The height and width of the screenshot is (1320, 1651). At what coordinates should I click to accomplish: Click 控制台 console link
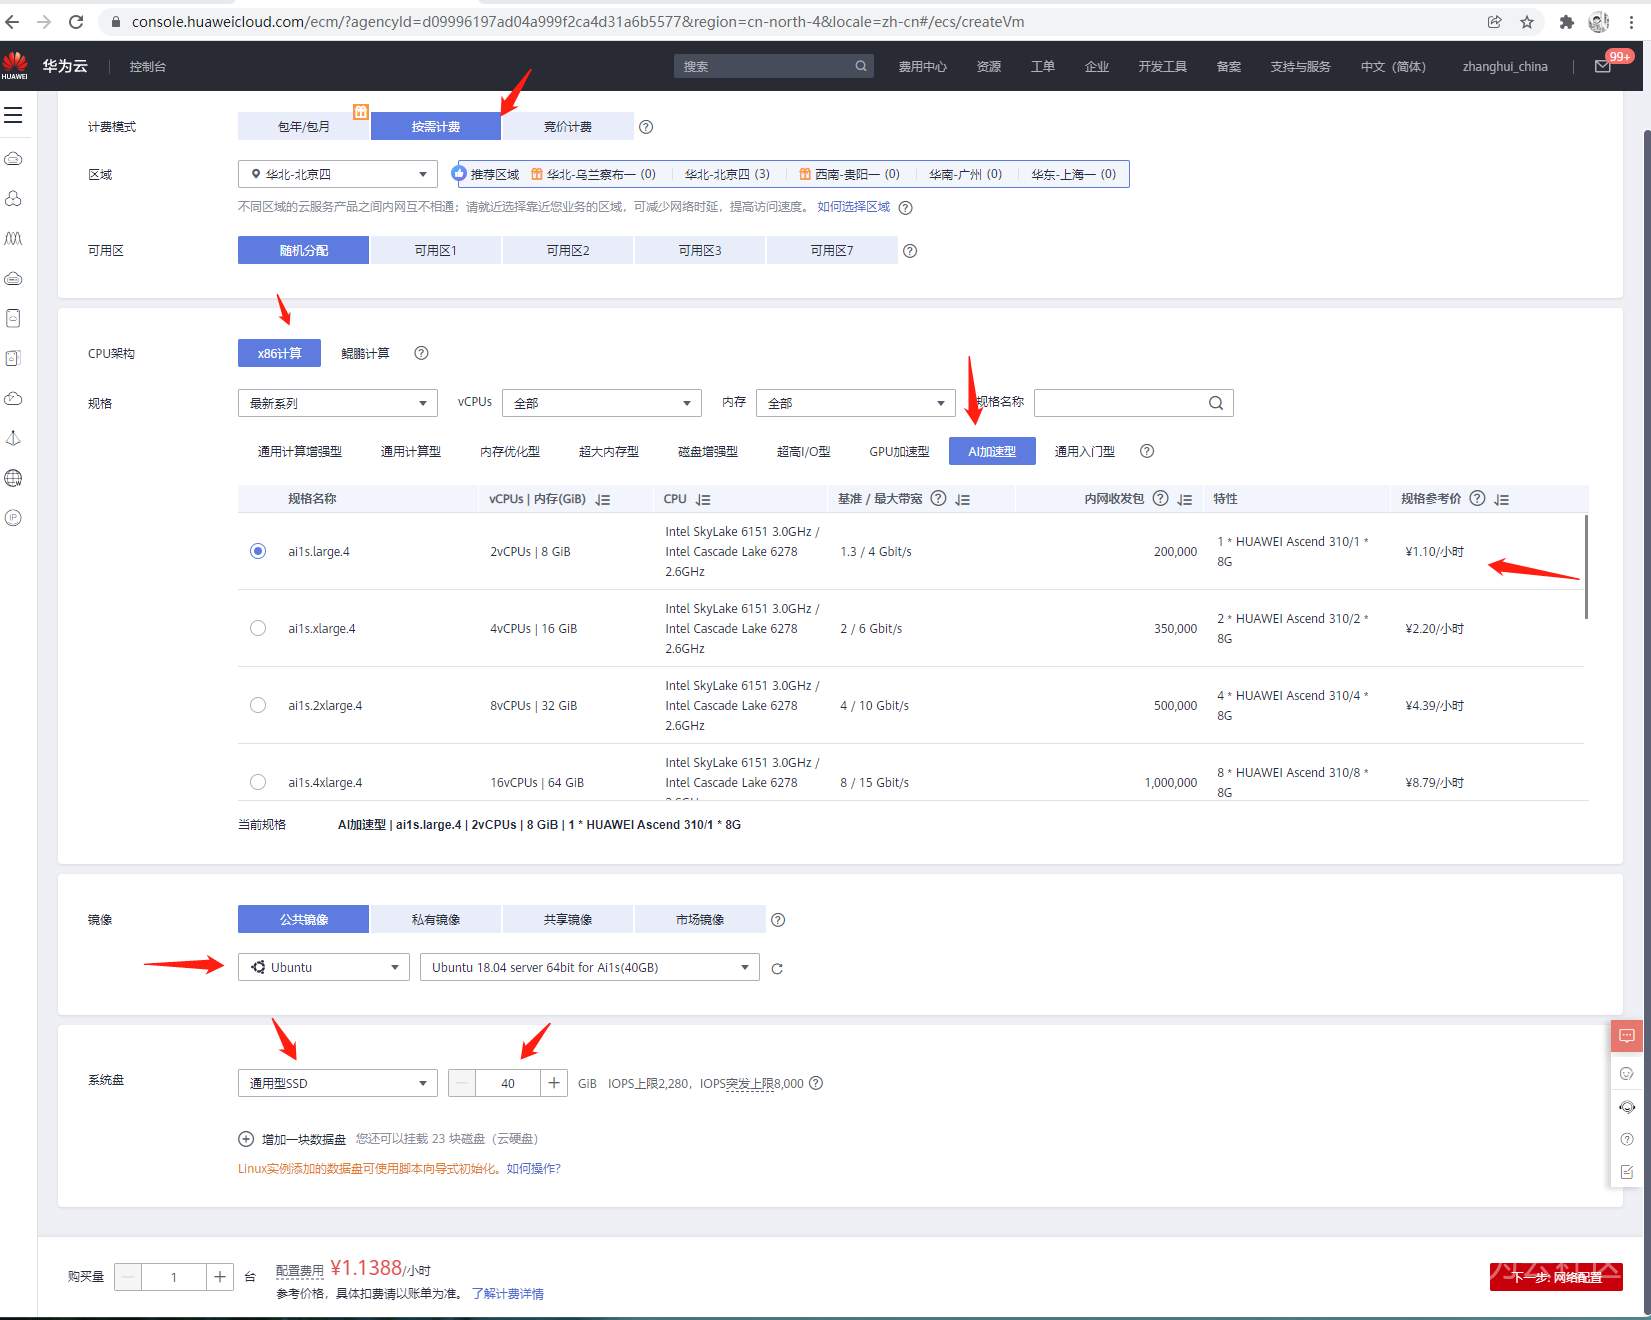(148, 66)
